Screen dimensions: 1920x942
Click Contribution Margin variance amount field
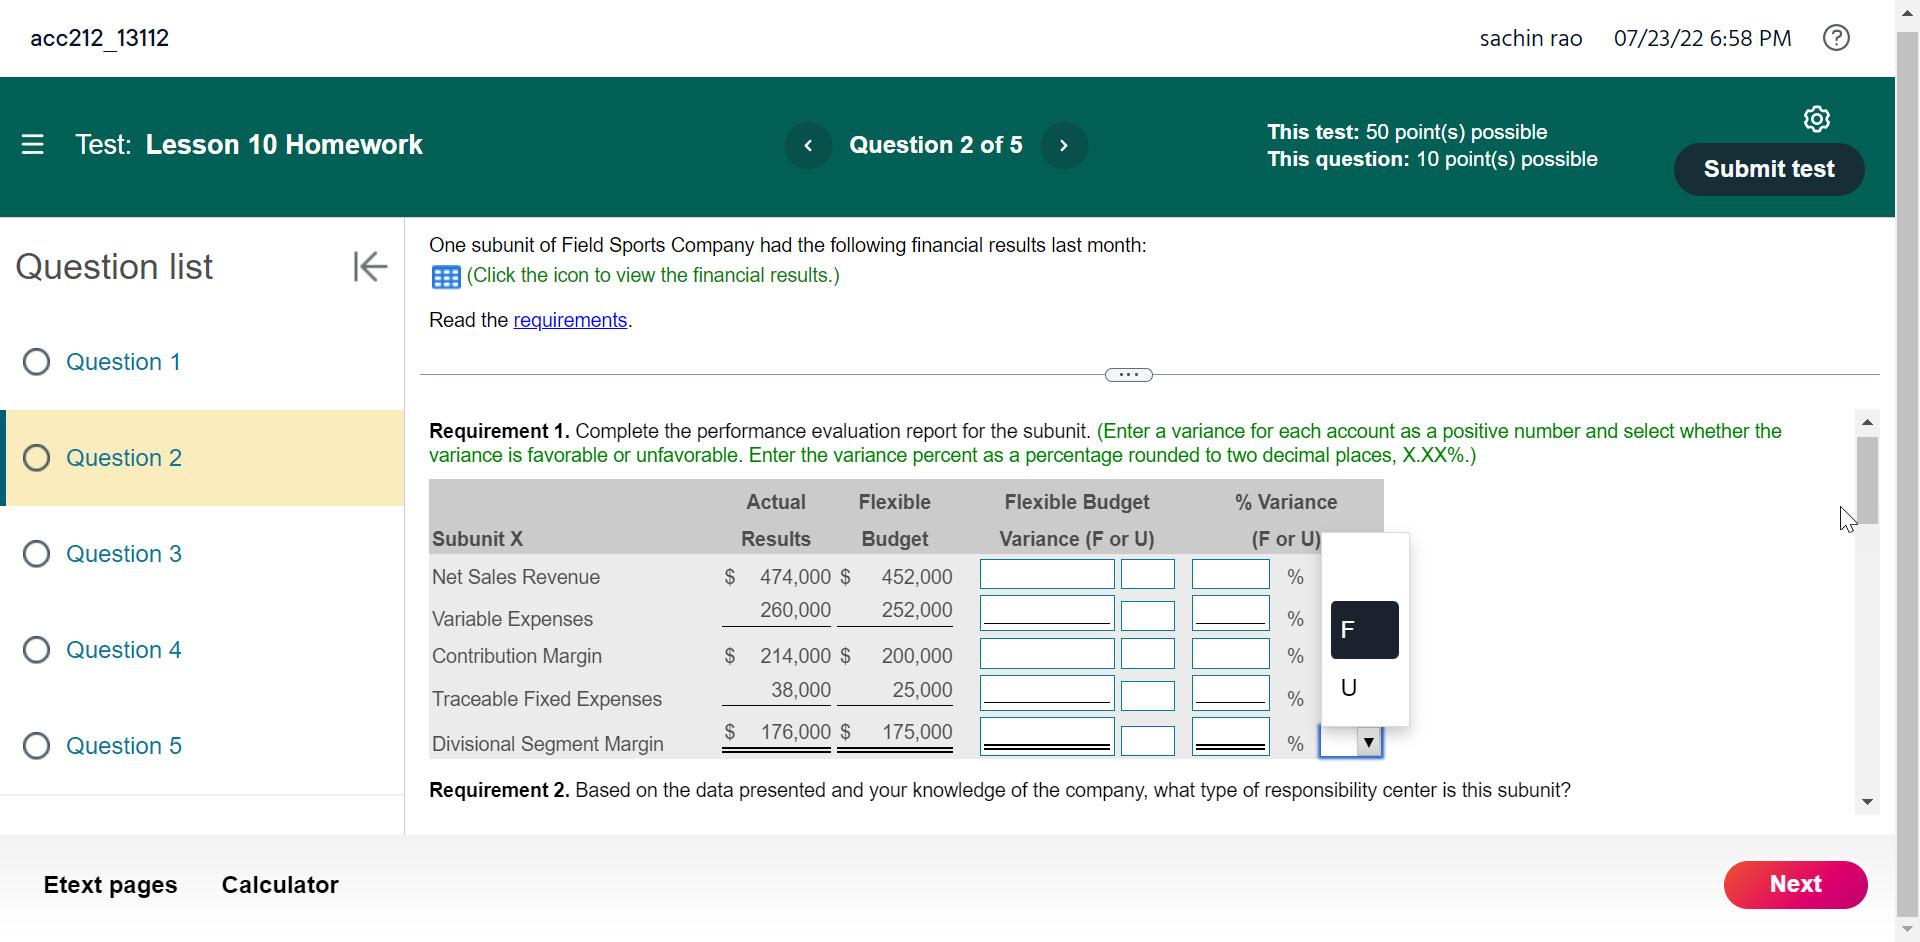pyautogui.click(x=1047, y=654)
